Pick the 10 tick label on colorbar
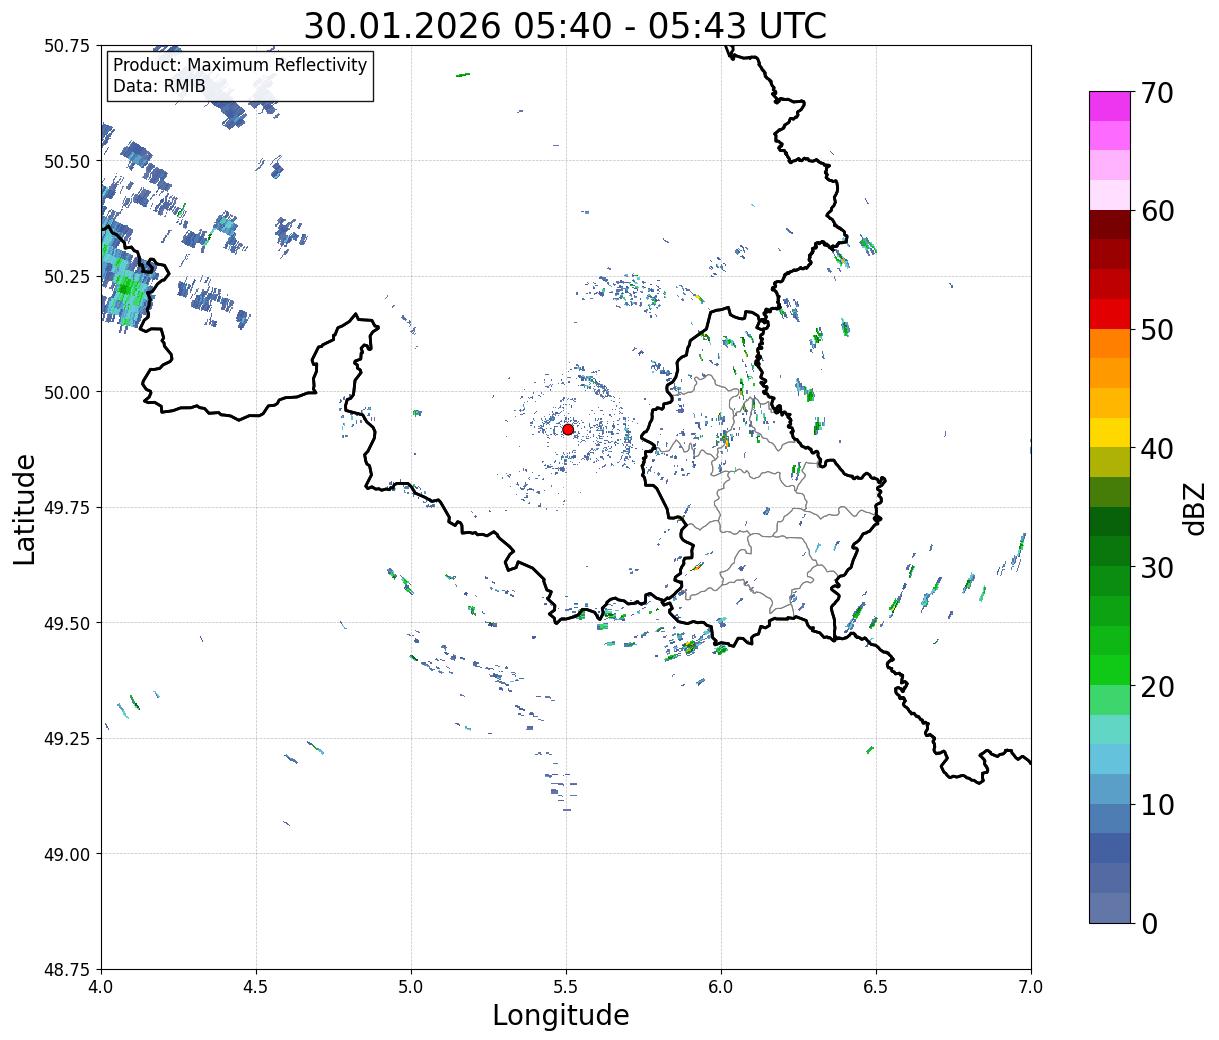The height and width of the screenshot is (1040, 1219). pyautogui.click(x=1156, y=805)
